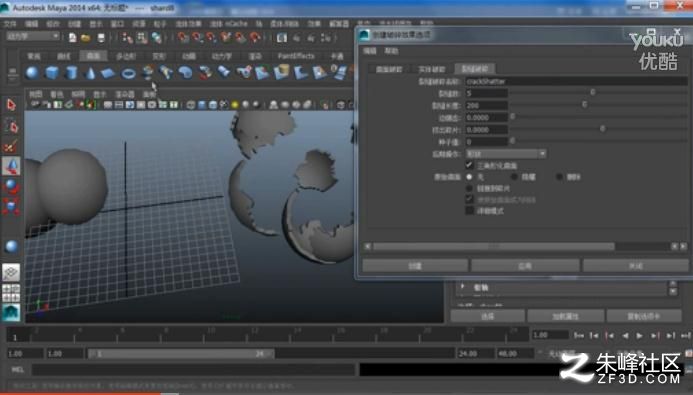
Task: Open the PaintEffects shelf tab
Action: tap(296, 56)
